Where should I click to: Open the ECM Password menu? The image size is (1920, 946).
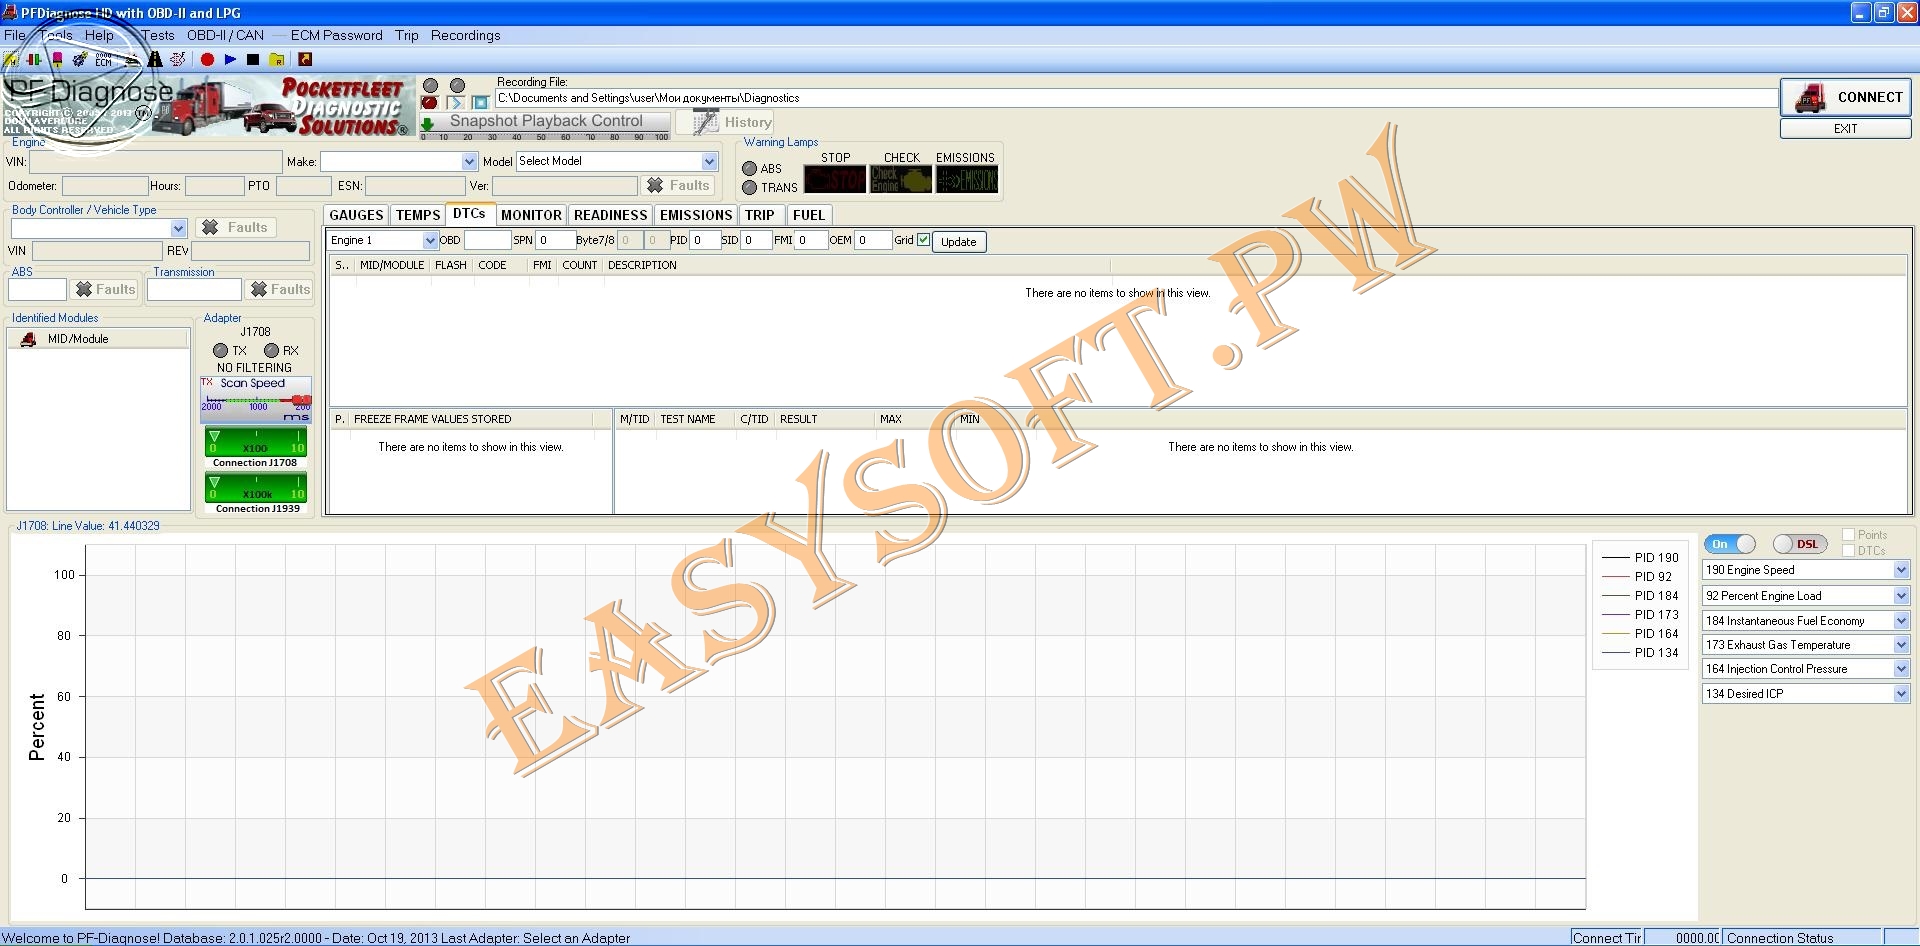pos(336,35)
